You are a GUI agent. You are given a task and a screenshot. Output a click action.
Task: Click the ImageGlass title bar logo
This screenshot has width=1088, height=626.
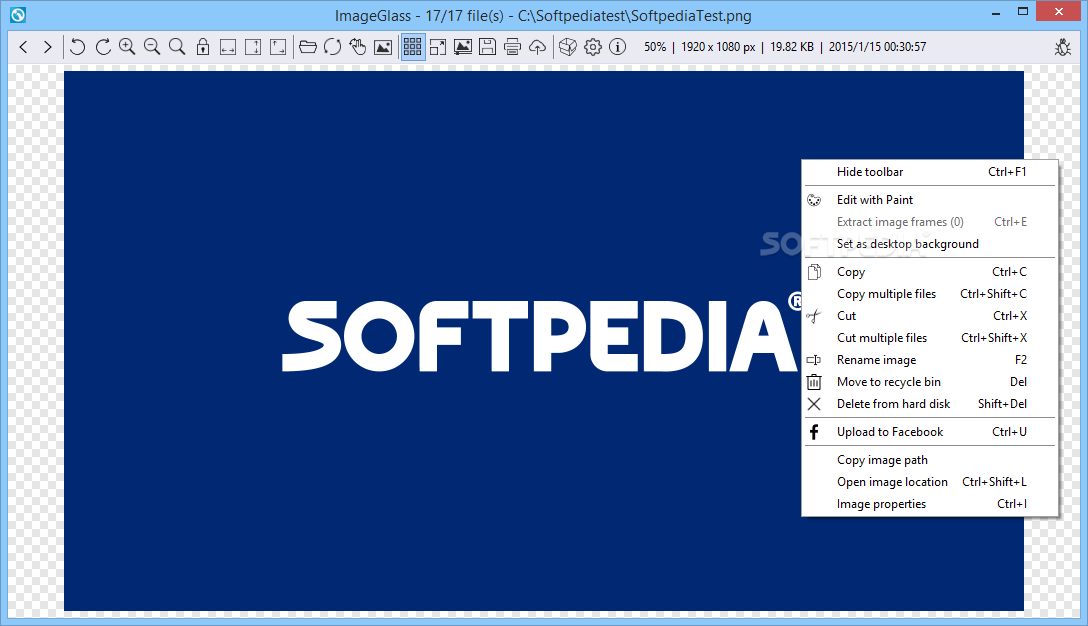point(18,15)
